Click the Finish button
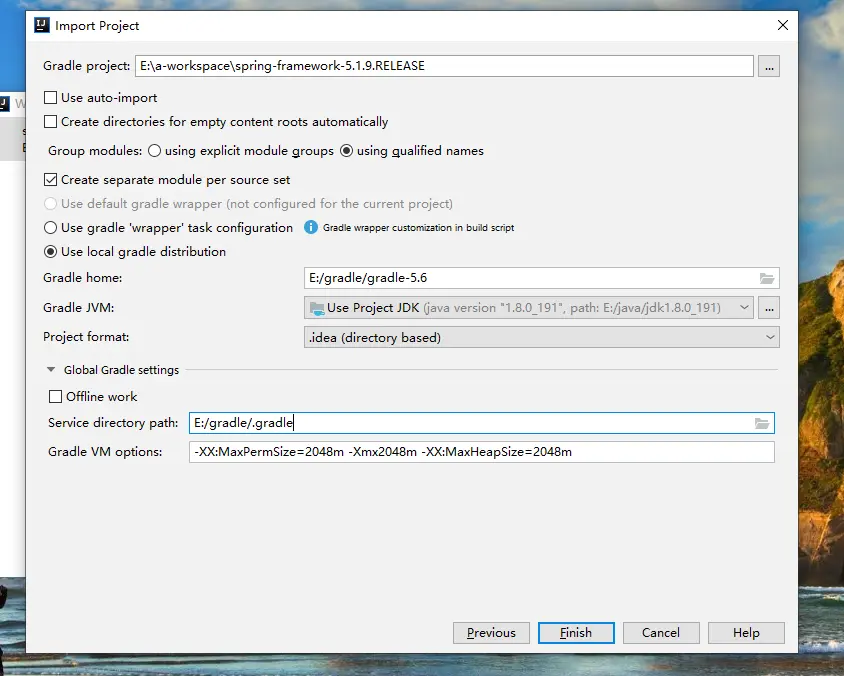This screenshot has height=676, width=844. click(576, 633)
